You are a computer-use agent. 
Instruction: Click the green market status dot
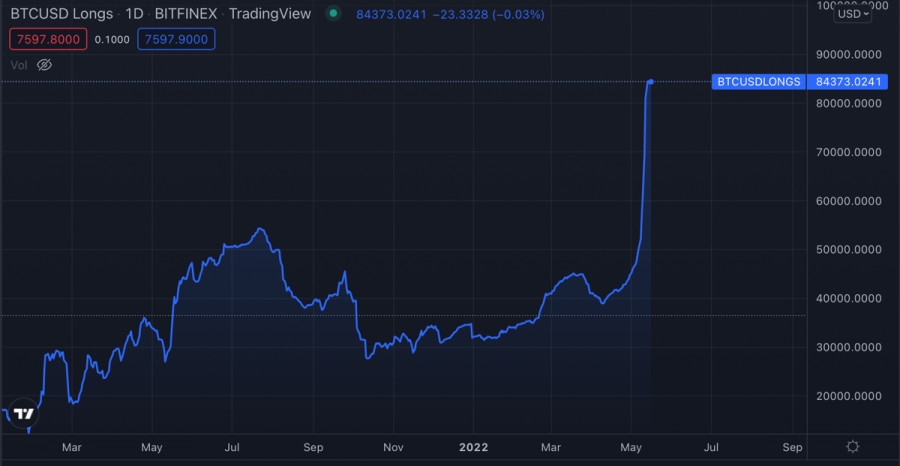[333, 14]
